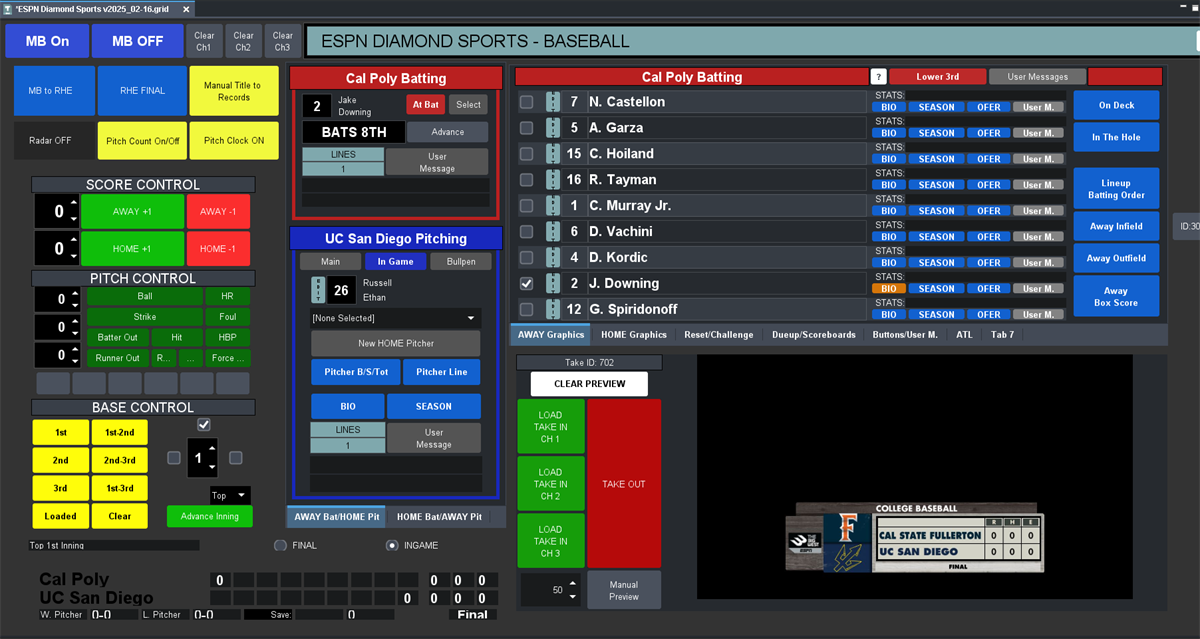
Task: Click the HOME -1 score button
Action: pos(218,249)
